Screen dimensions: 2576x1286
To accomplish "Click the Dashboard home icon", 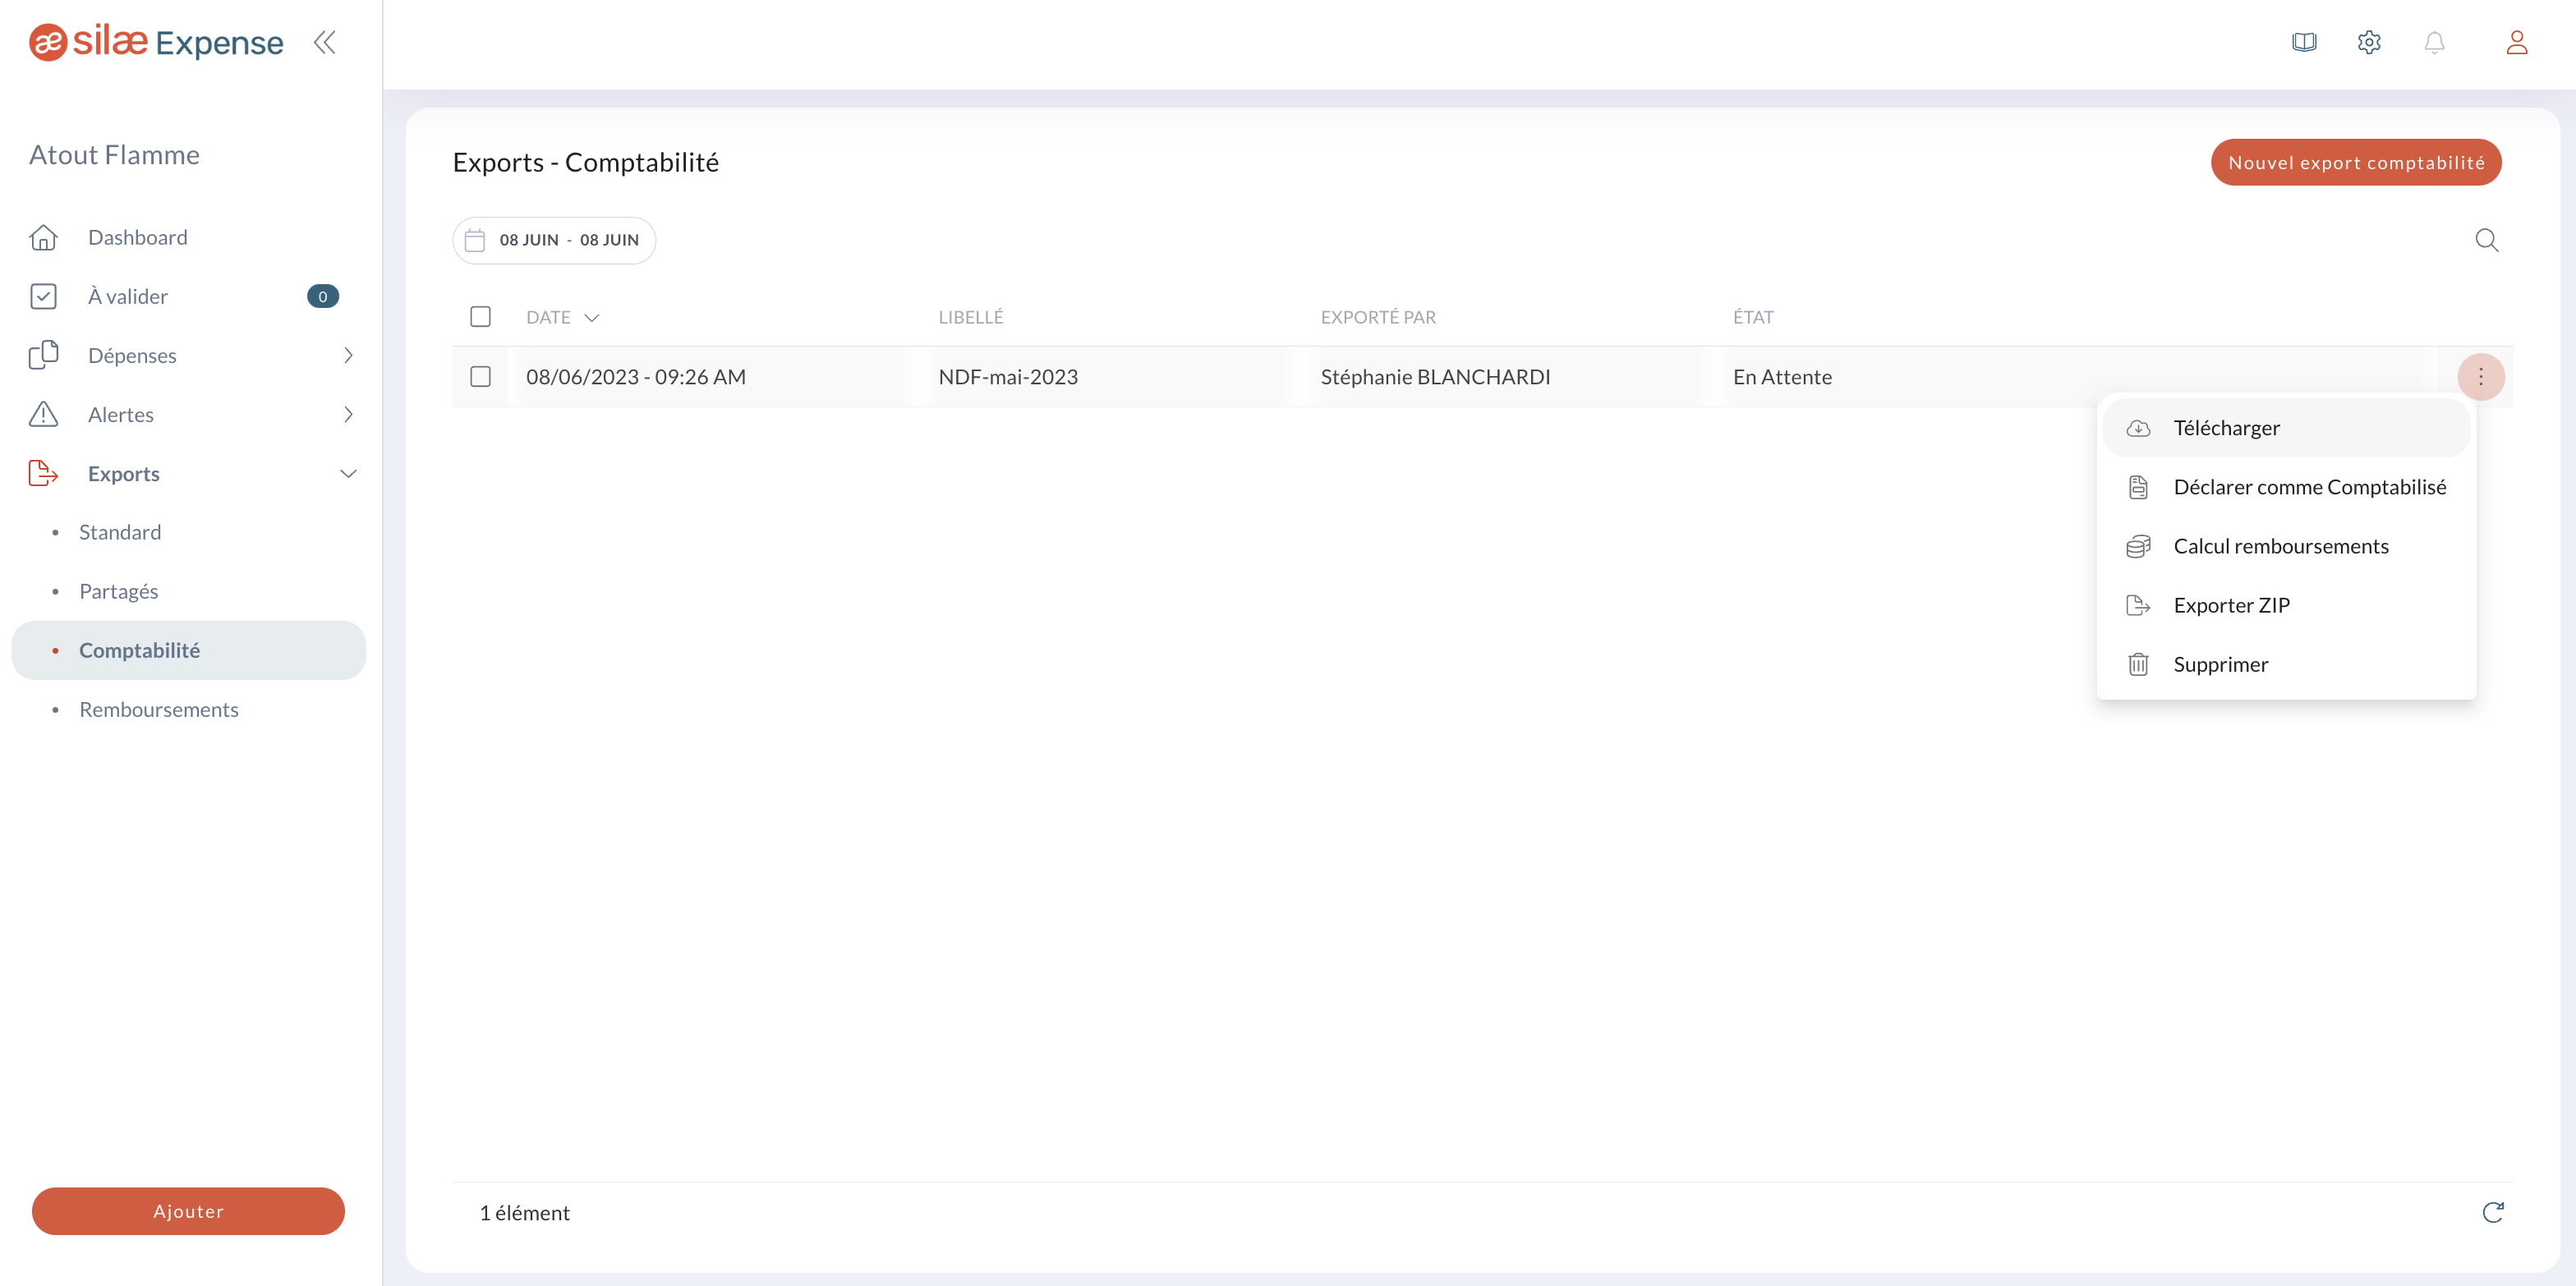I will pos(43,237).
